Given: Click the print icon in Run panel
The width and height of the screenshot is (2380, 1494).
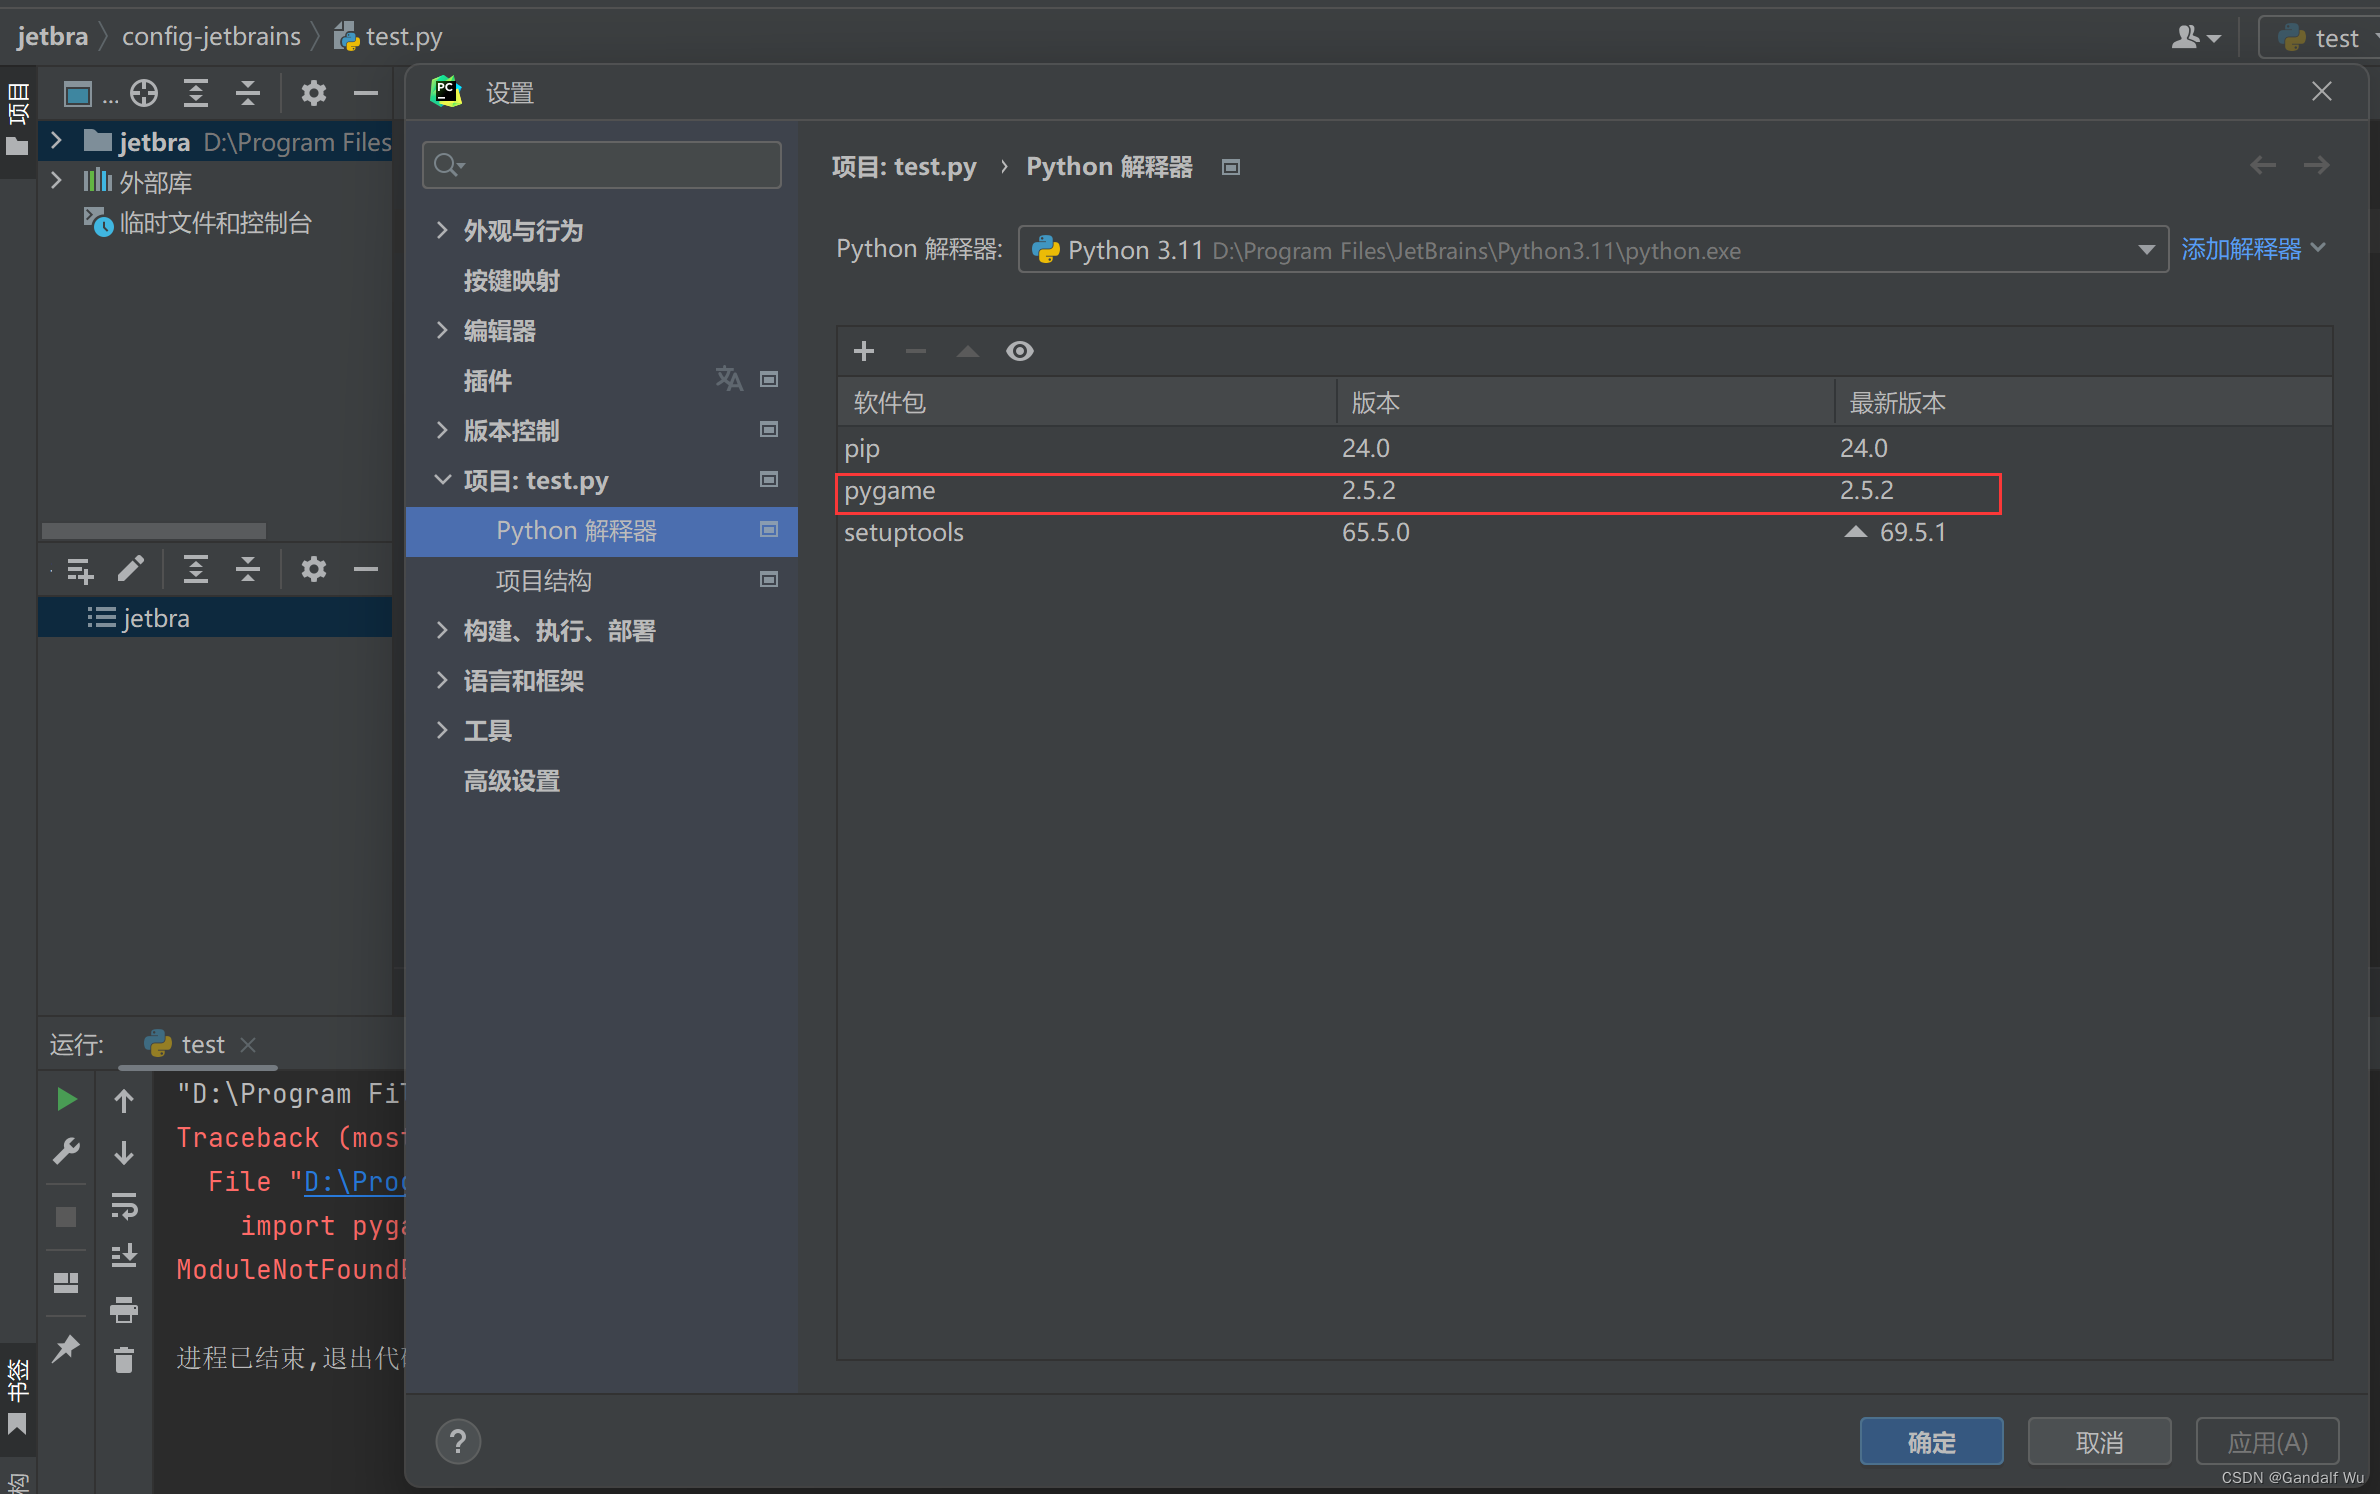Looking at the screenshot, I should pos(124,1308).
